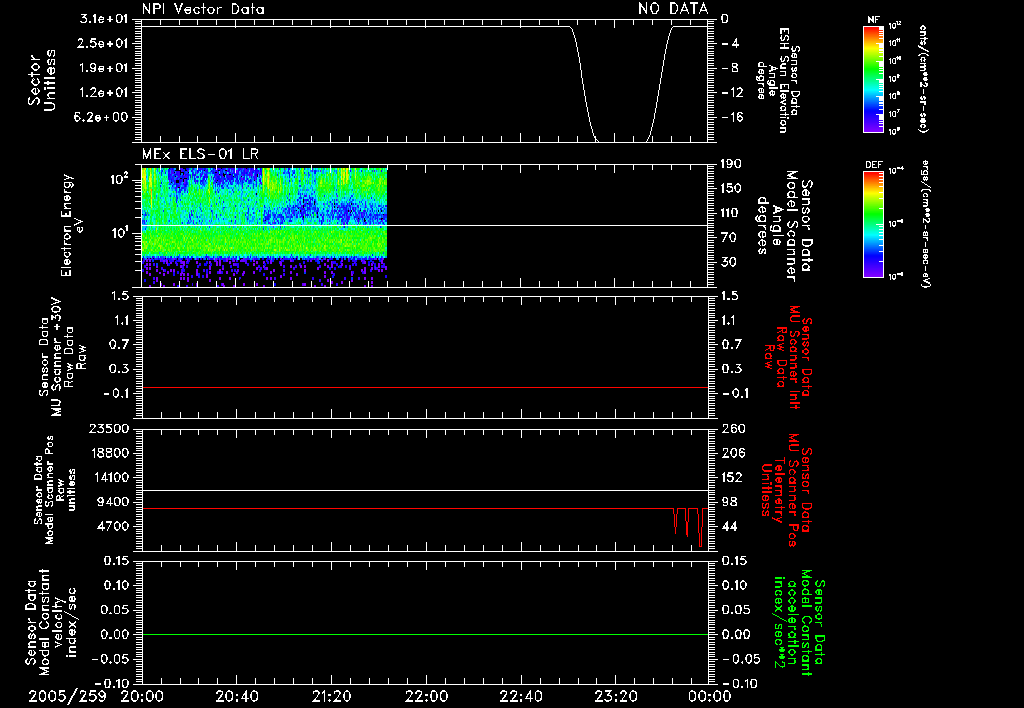
Task: Click the "18800" scanner position axis value
Action: coord(108,453)
